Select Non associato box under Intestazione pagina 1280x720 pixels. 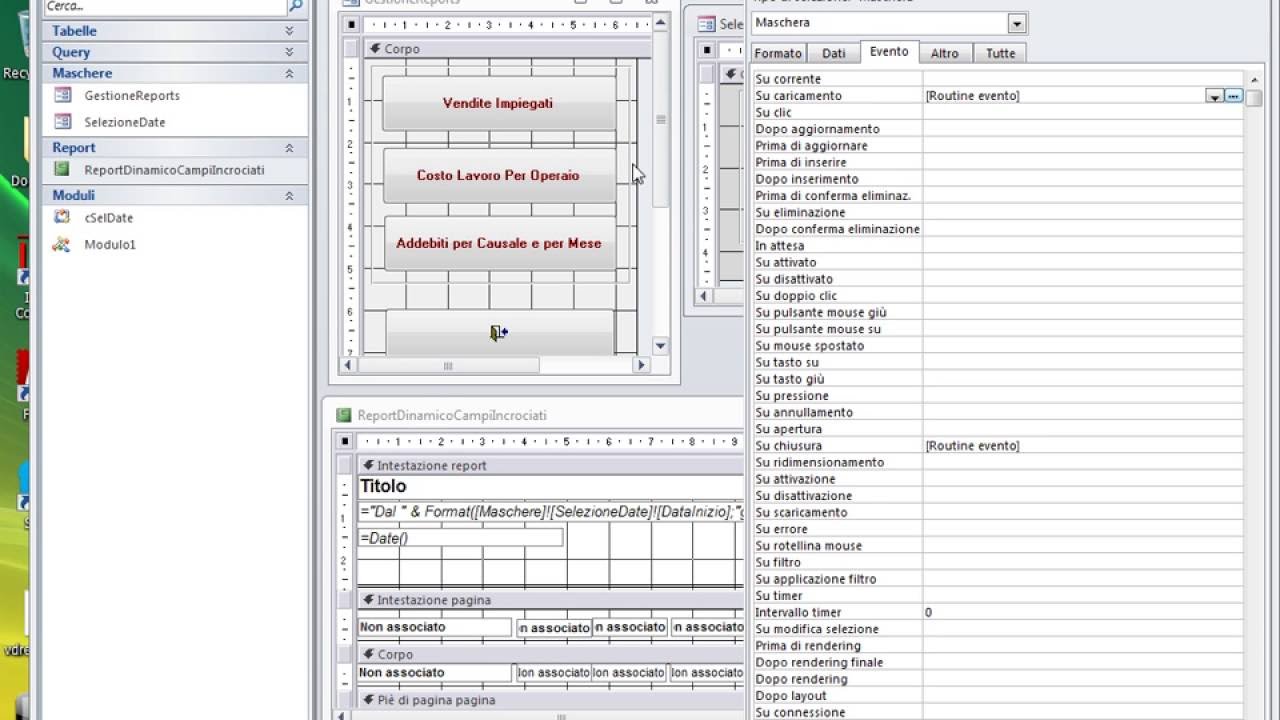click(x=435, y=627)
